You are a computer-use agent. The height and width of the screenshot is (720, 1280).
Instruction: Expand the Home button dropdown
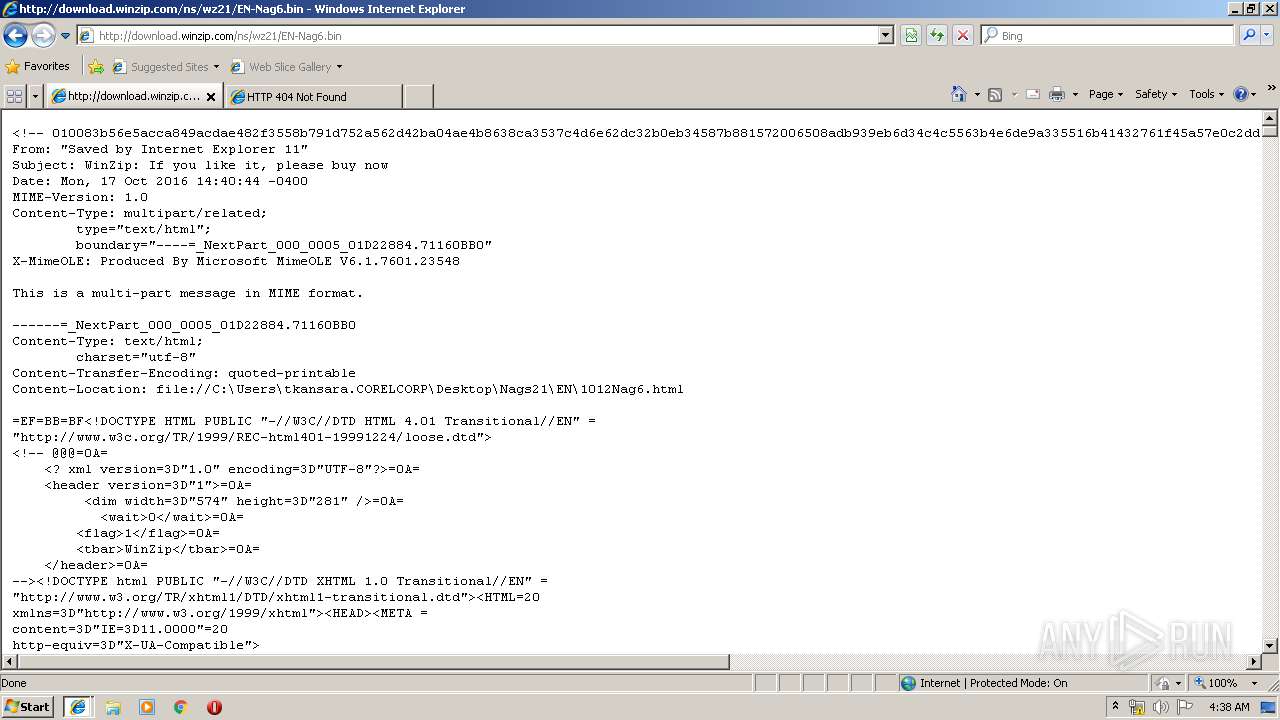point(977,94)
